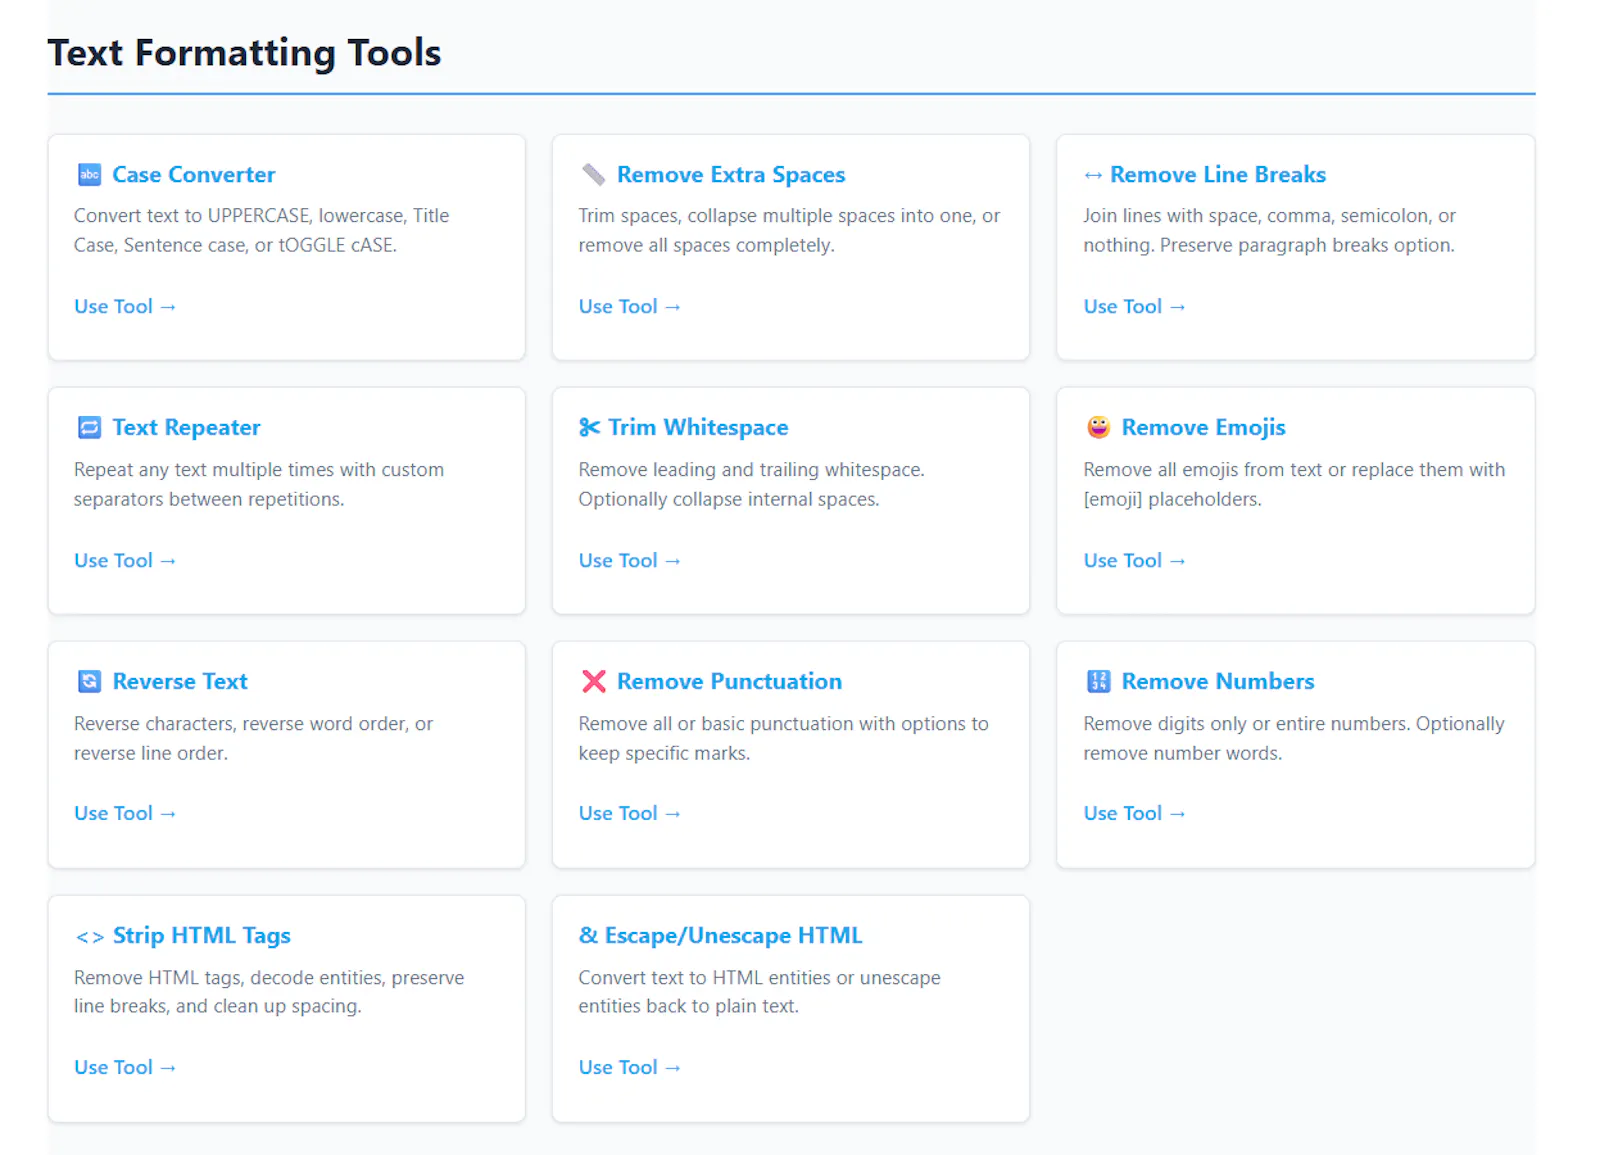
Task: Click description 'Convert text to UPPERCASE, lowercase'
Action: pos(261,231)
